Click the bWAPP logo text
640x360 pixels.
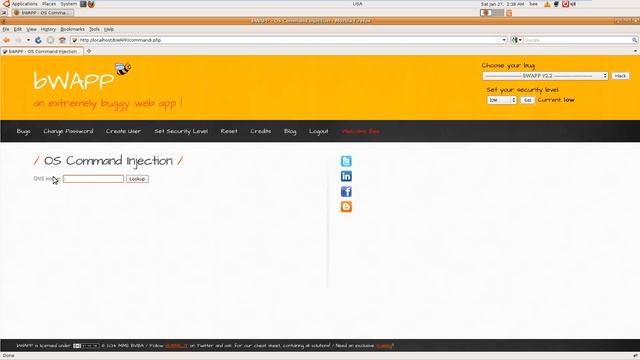[73, 80]
